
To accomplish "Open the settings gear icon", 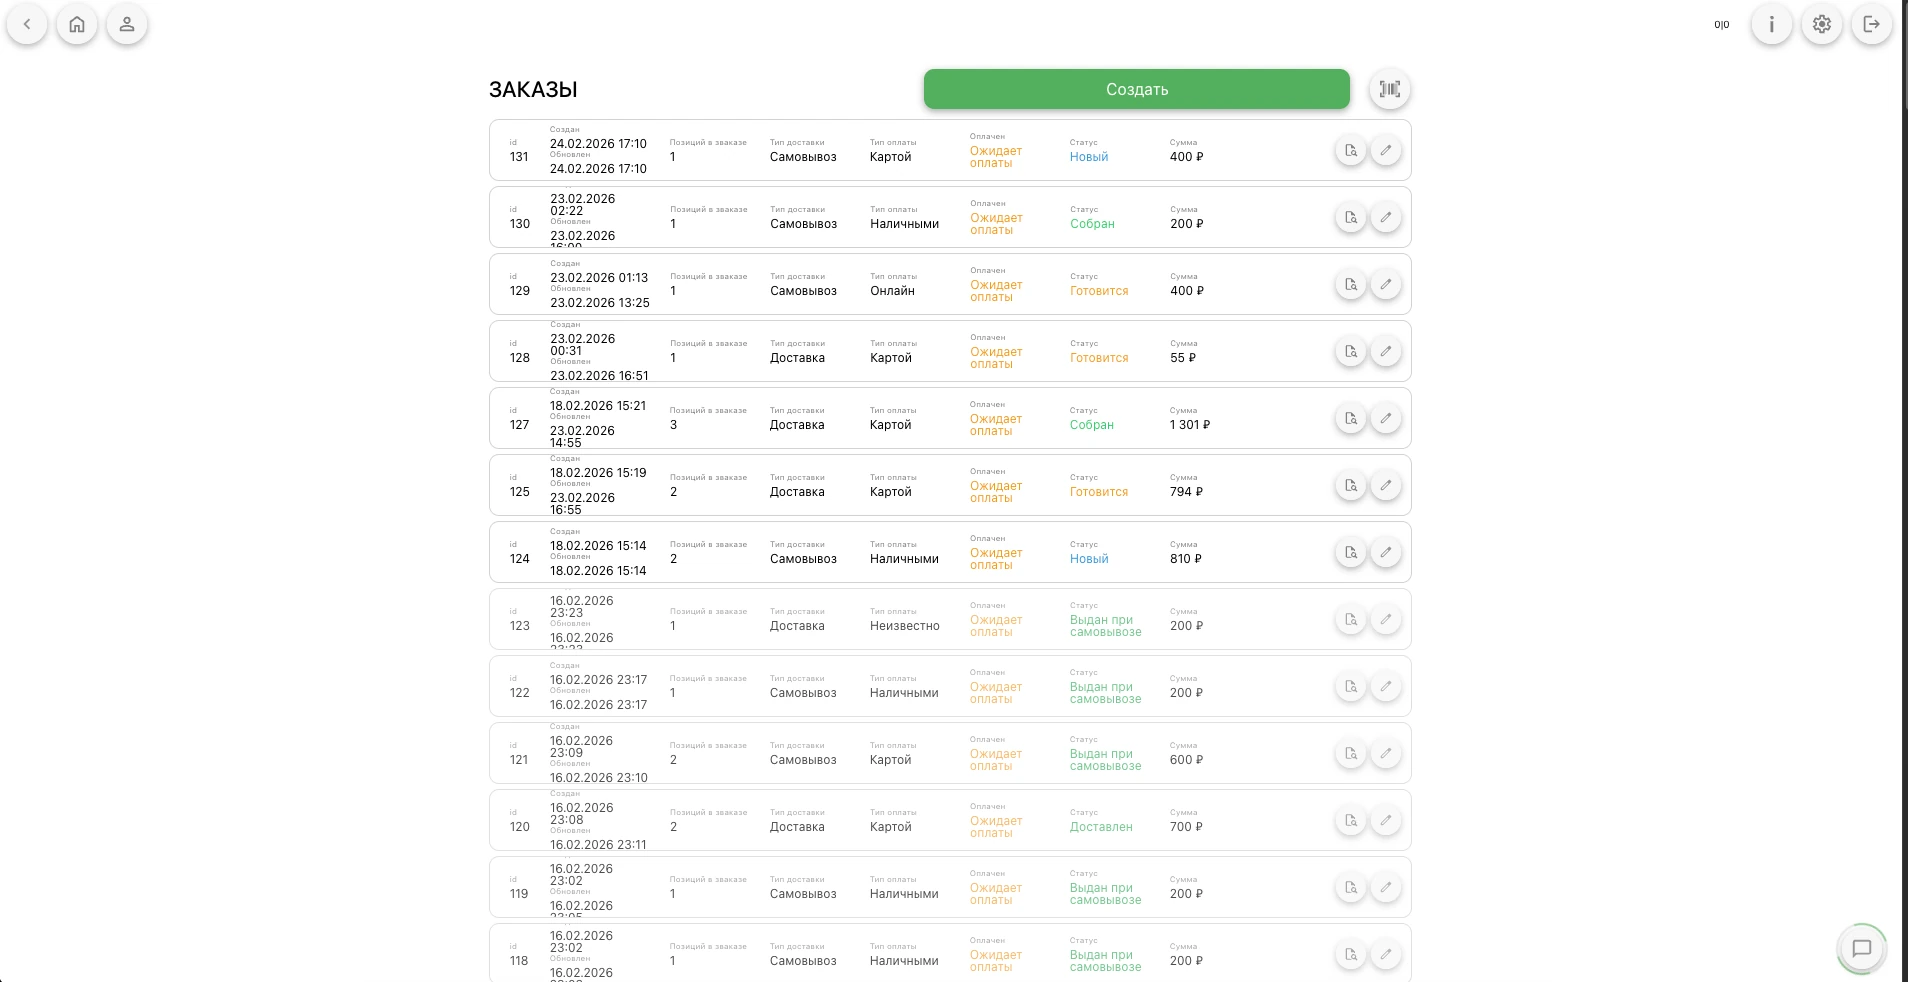I will pyautogui.click(x=1821, y=24).
